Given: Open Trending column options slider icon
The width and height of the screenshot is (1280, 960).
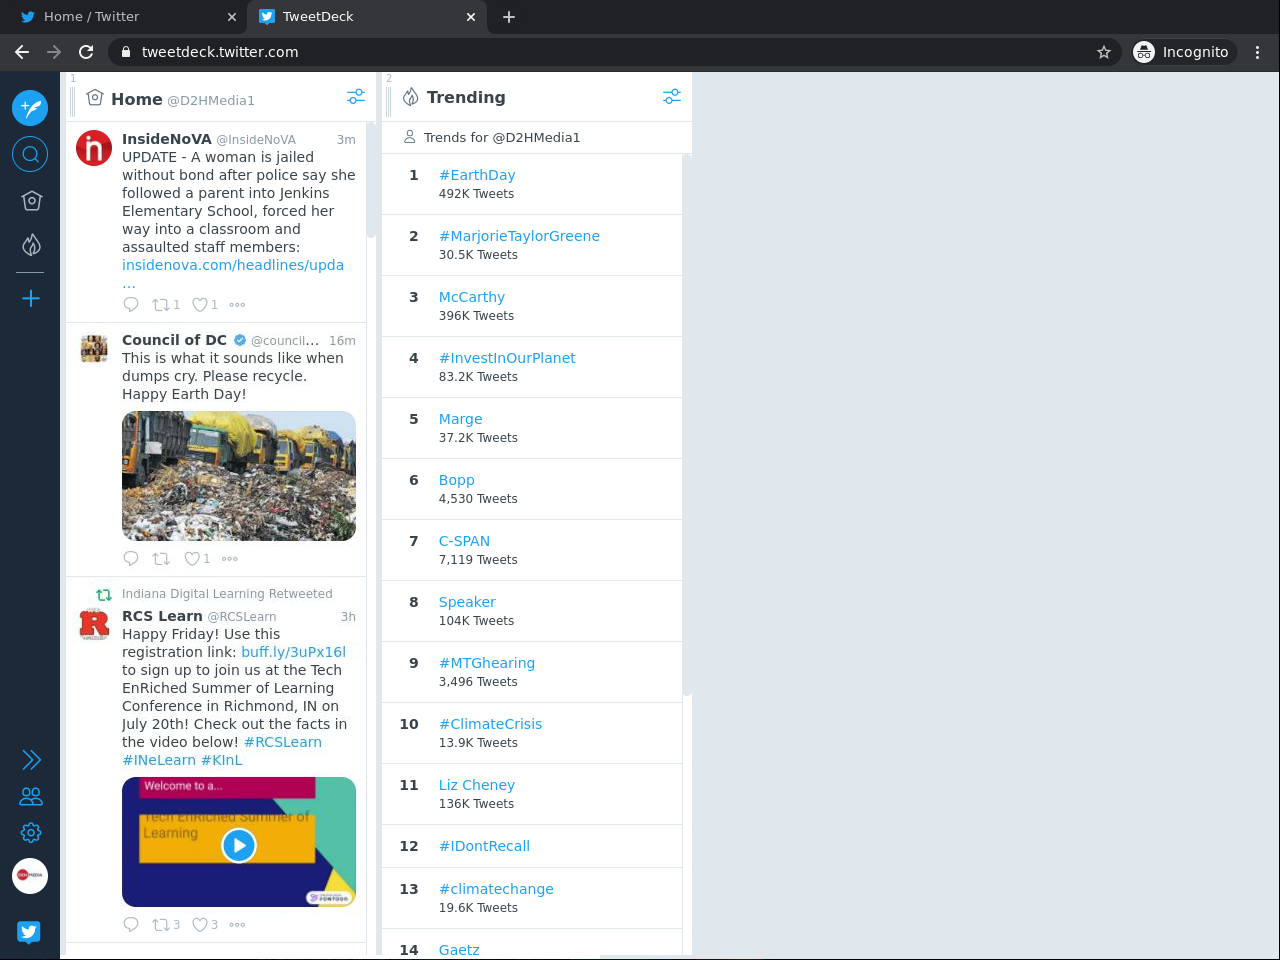Looking at the screenshot, I should tap(672, 97).
